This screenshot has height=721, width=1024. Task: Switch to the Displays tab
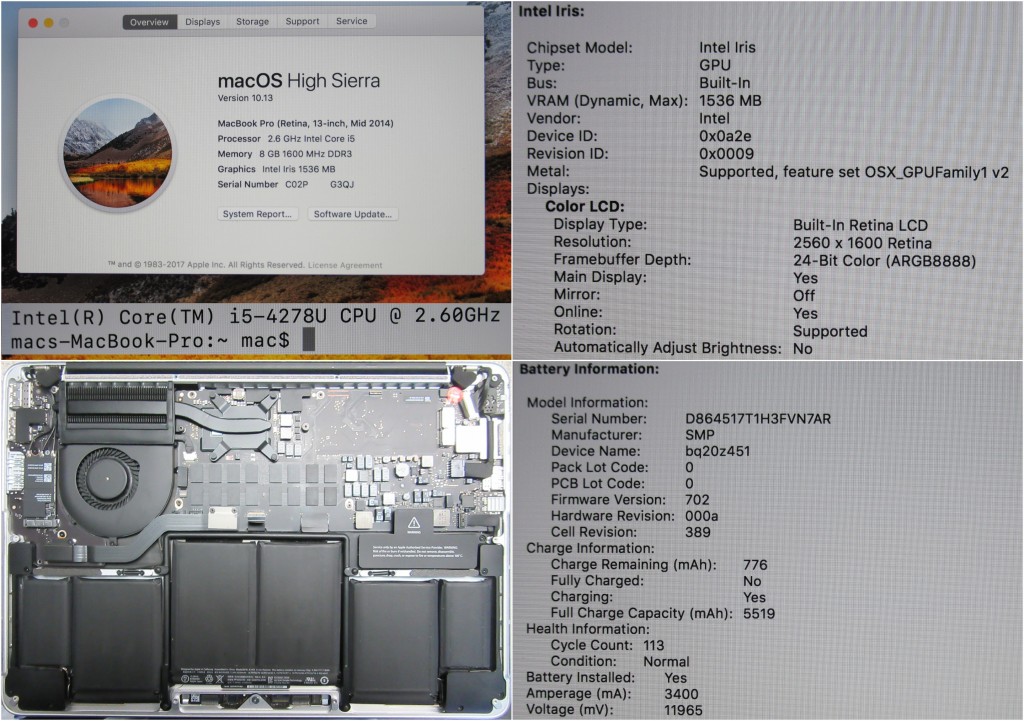click(202, 21)
